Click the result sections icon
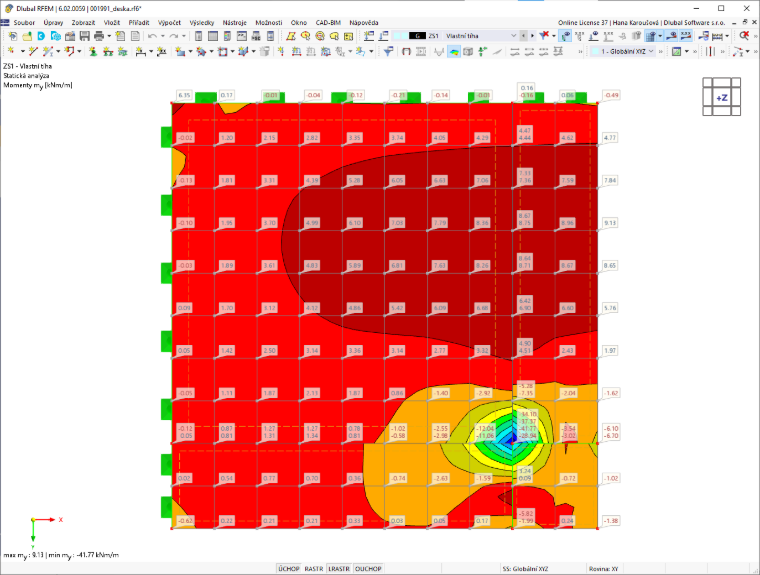The width and height of the screenshot is (760, 575). (x=703, y=36)
